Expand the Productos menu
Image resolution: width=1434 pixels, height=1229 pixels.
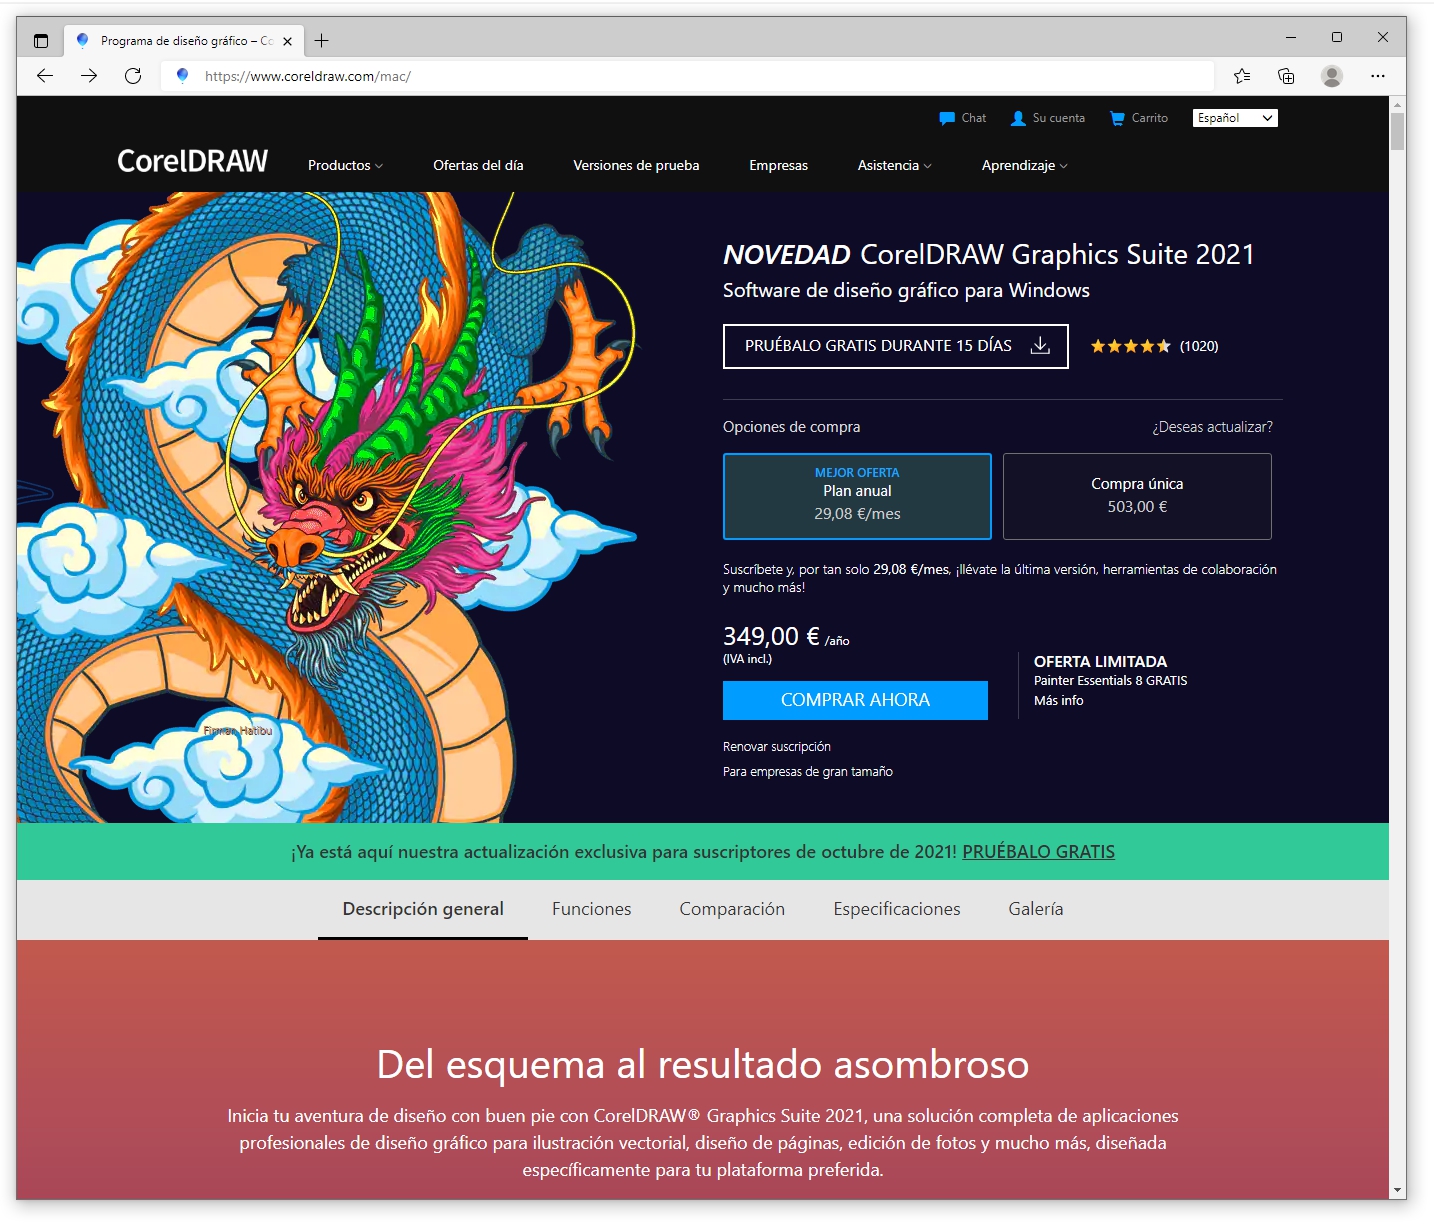[x=345, y=166]
